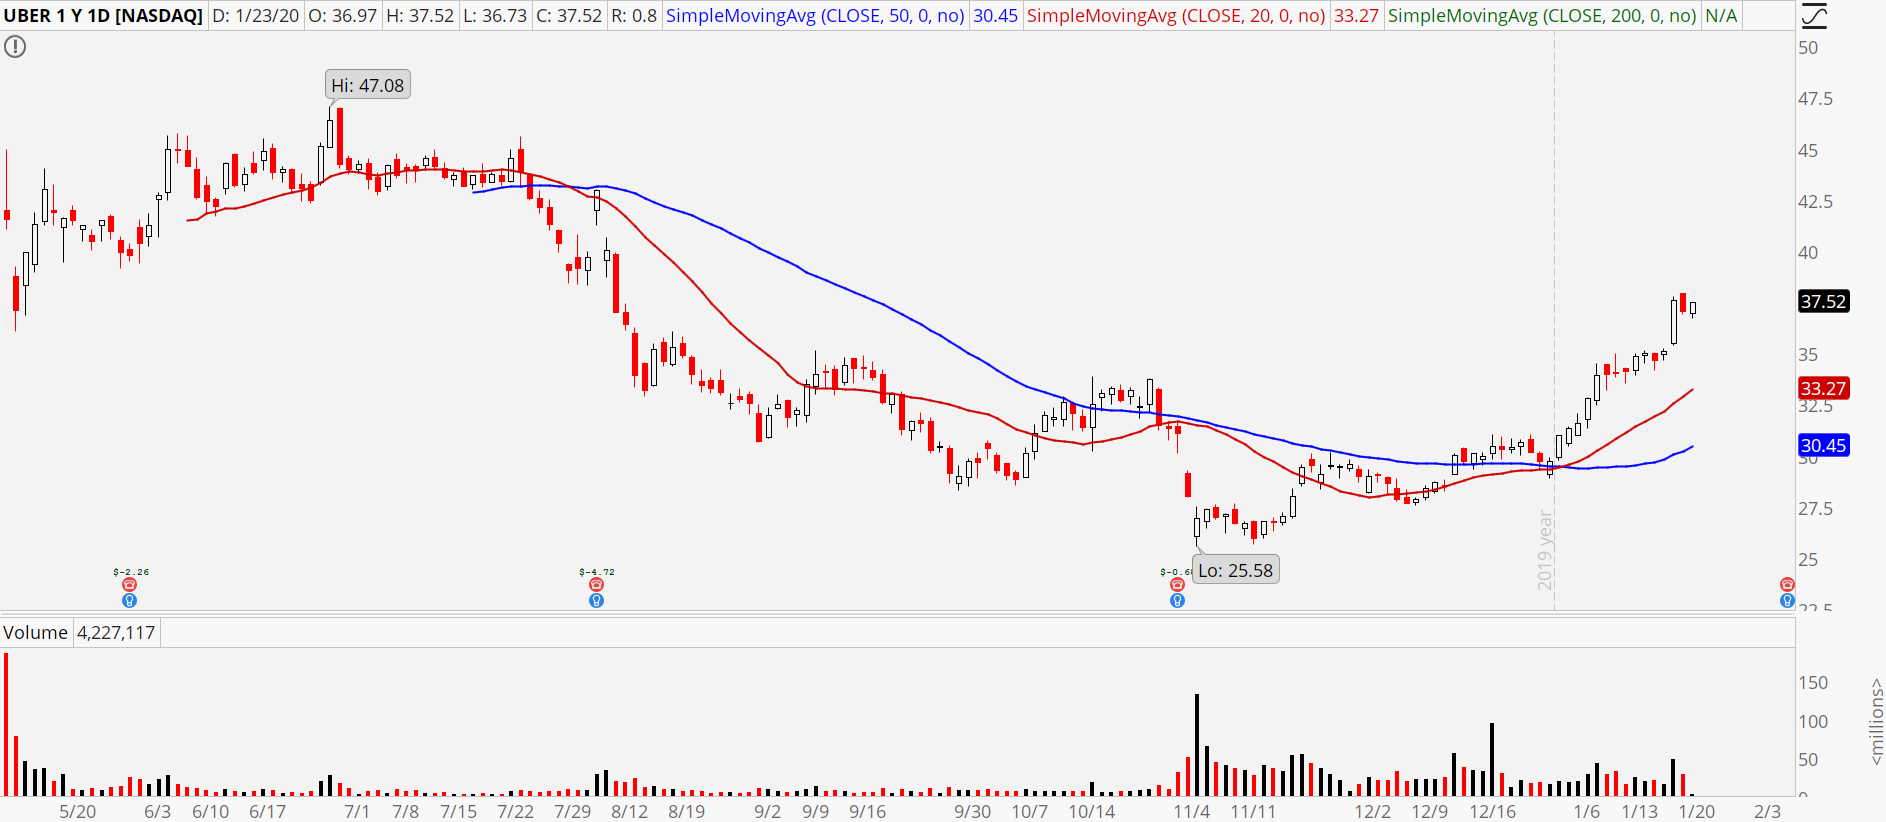The width and height of the screenshot is (1886, 822).
Task: Click the blue lightbulb icon above the 2/3 date
Action: click(1787, 601)
